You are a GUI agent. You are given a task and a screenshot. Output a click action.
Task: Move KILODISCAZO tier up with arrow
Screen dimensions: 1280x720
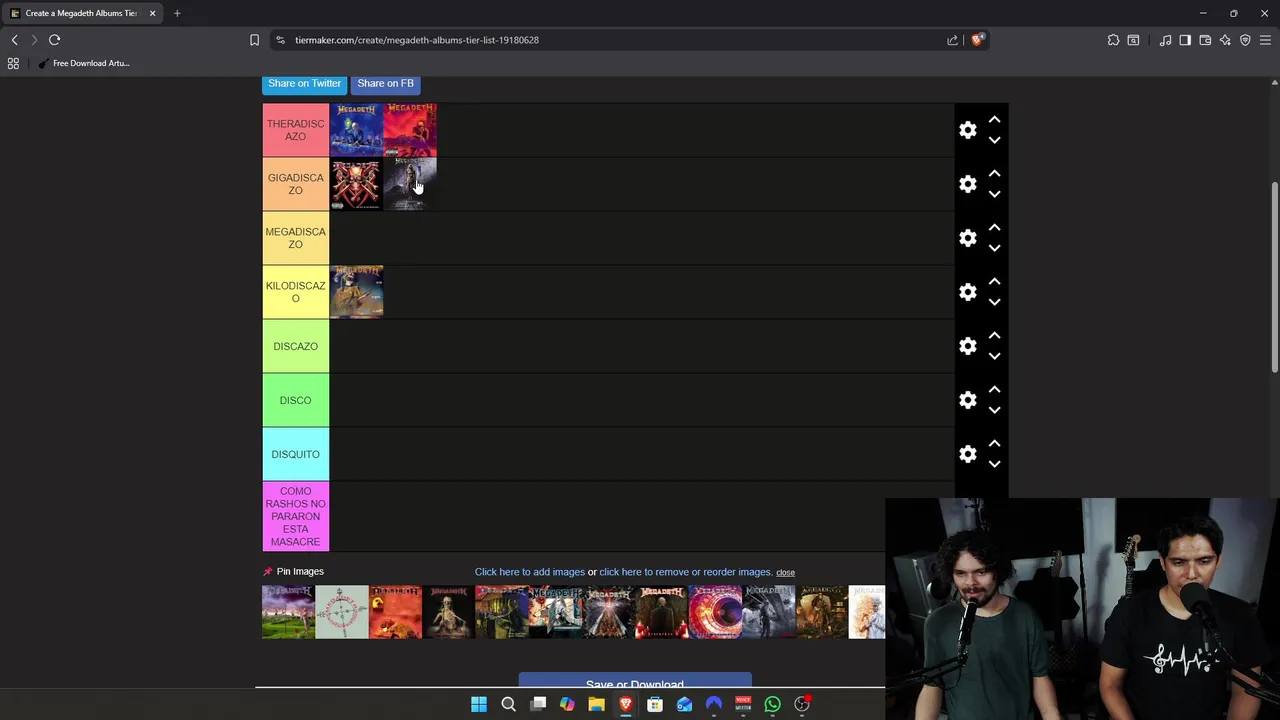(994, 281)
